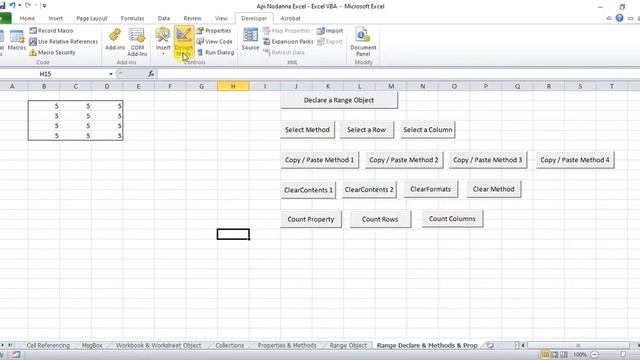The height and width of the screenshot is (360, 640).
Task: Open Workbook & Worksheet Object sheet
Action: [158, 345]
